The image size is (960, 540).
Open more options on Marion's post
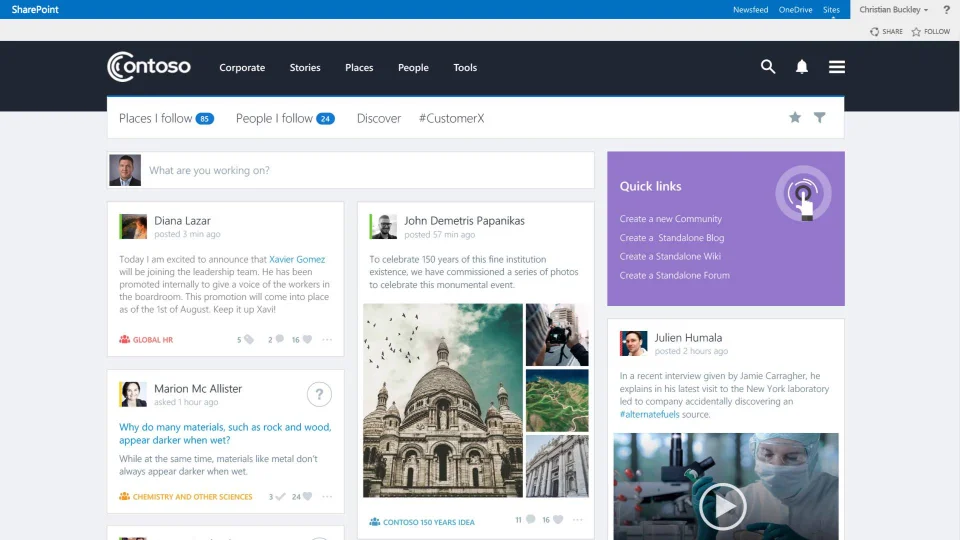(327, 497)
